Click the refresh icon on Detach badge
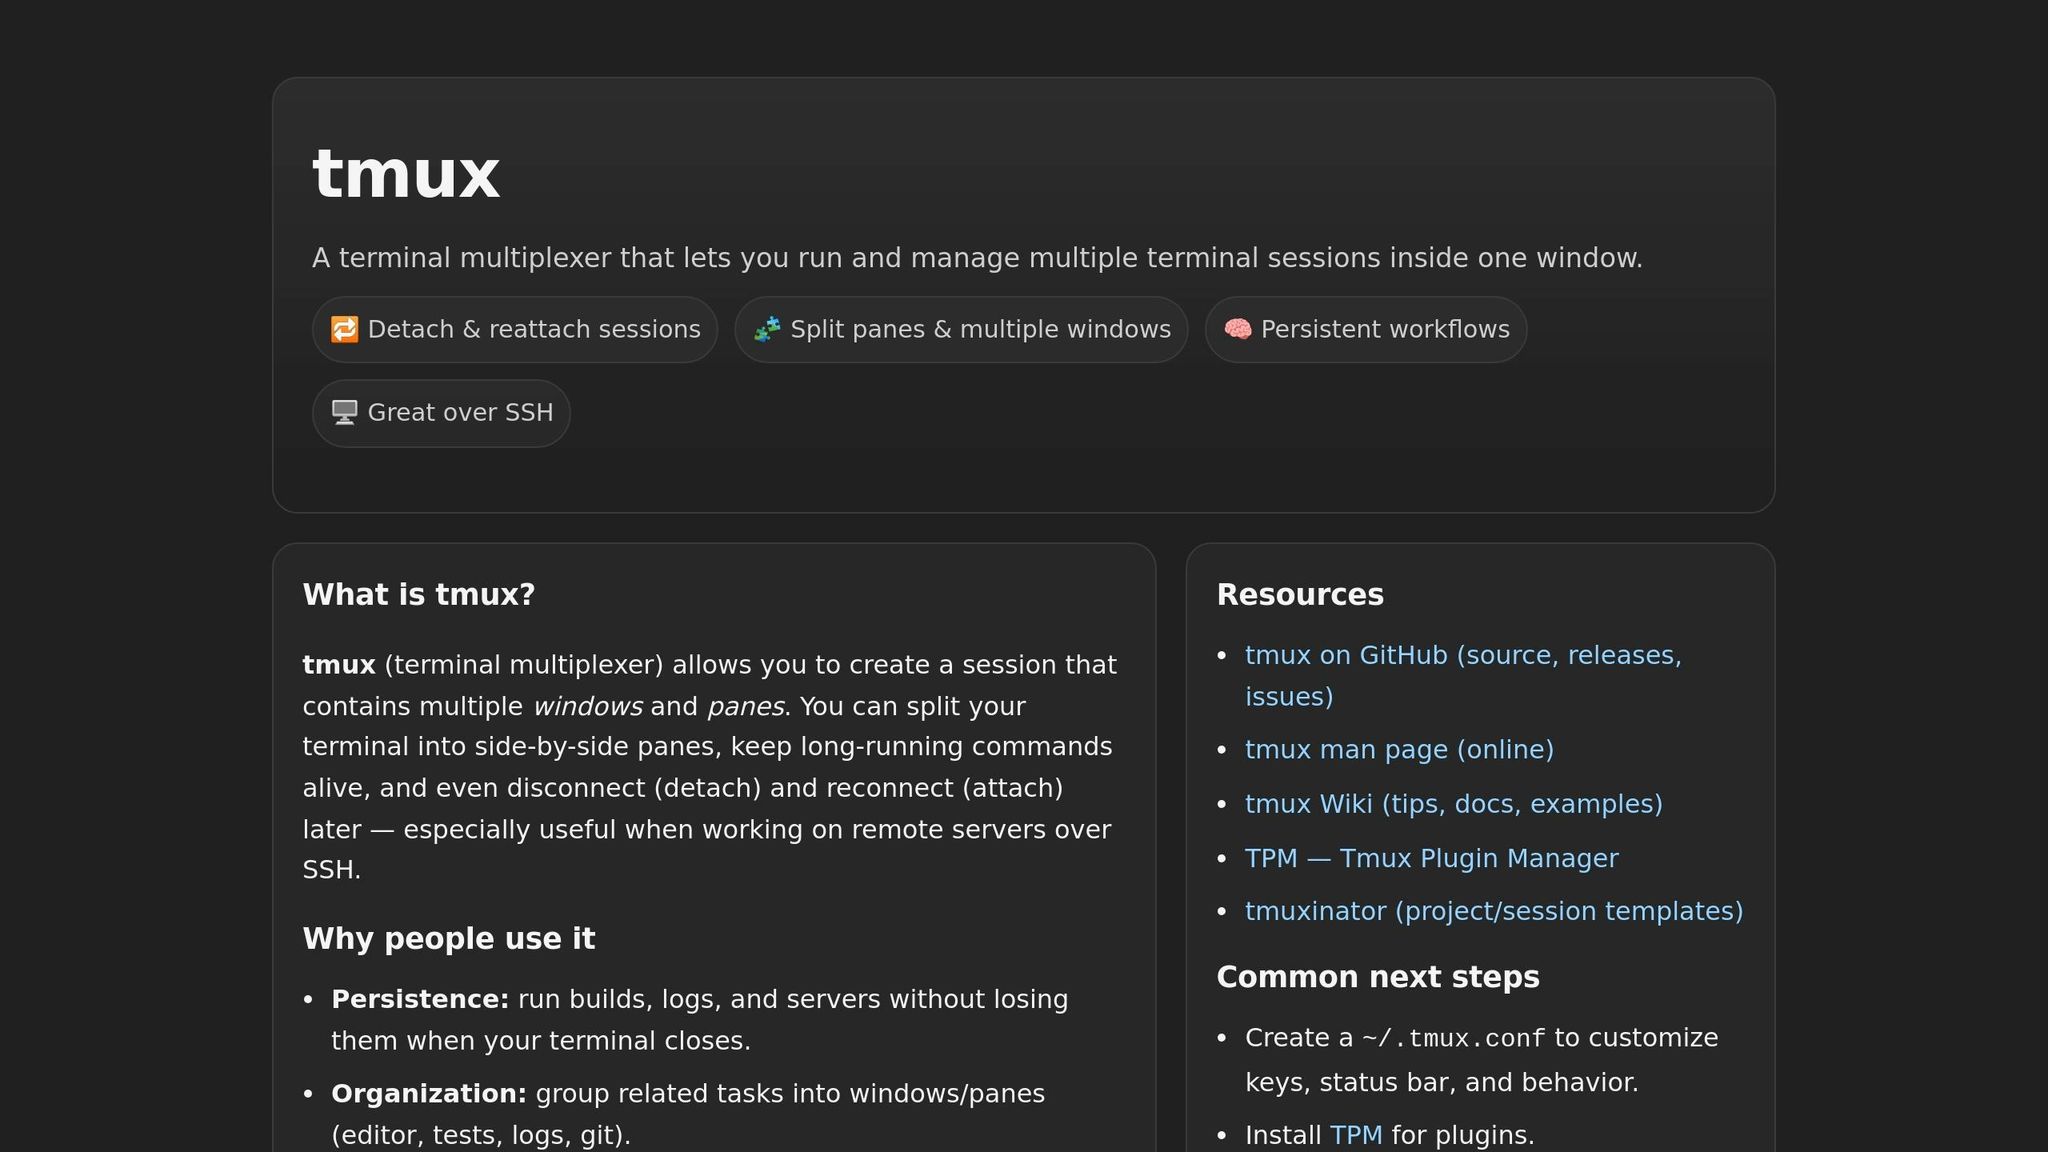This screenshot has height=1152, width=2048. click(x=344, y=329)
